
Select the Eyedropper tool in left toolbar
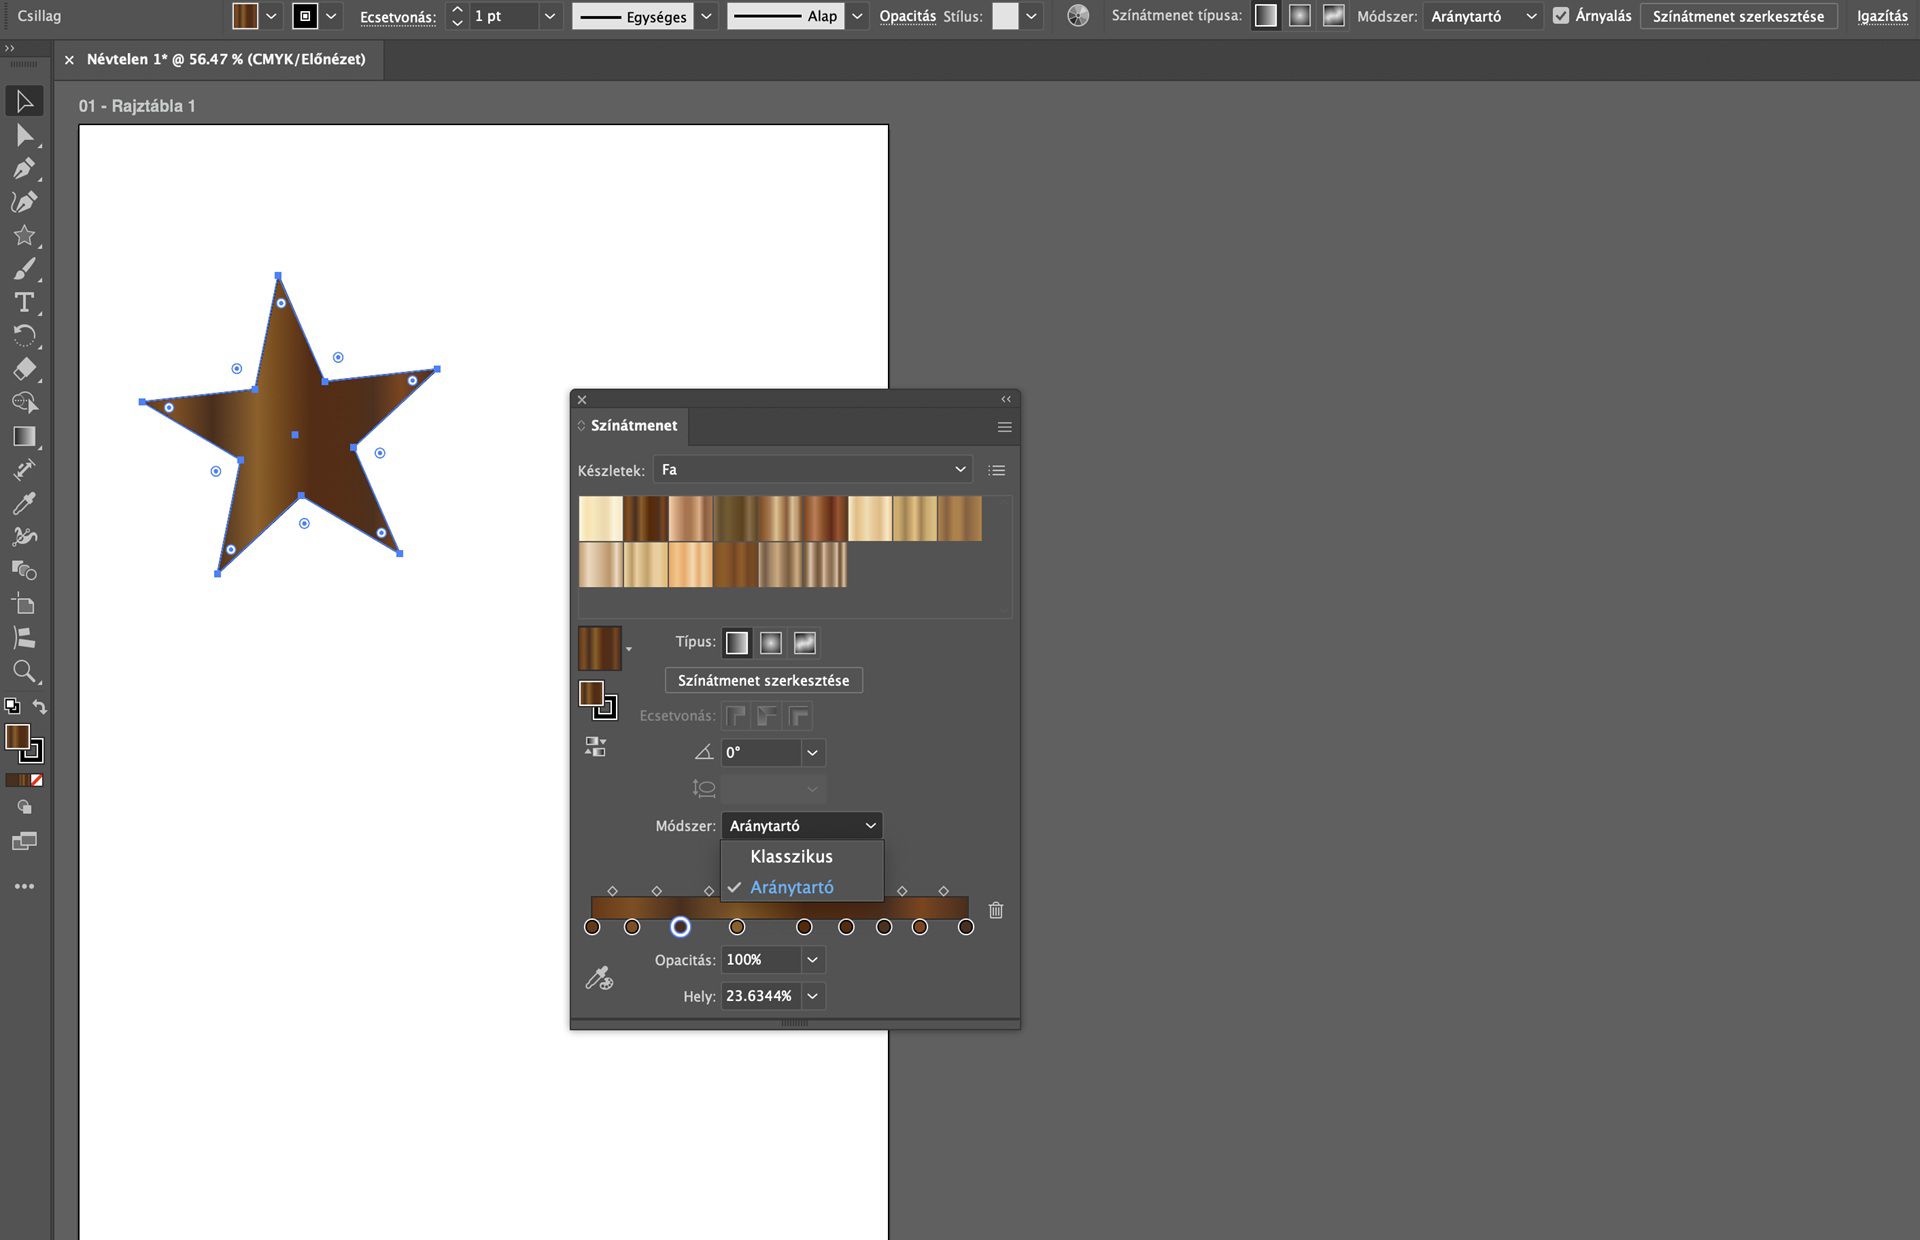[x=24, y=503]
